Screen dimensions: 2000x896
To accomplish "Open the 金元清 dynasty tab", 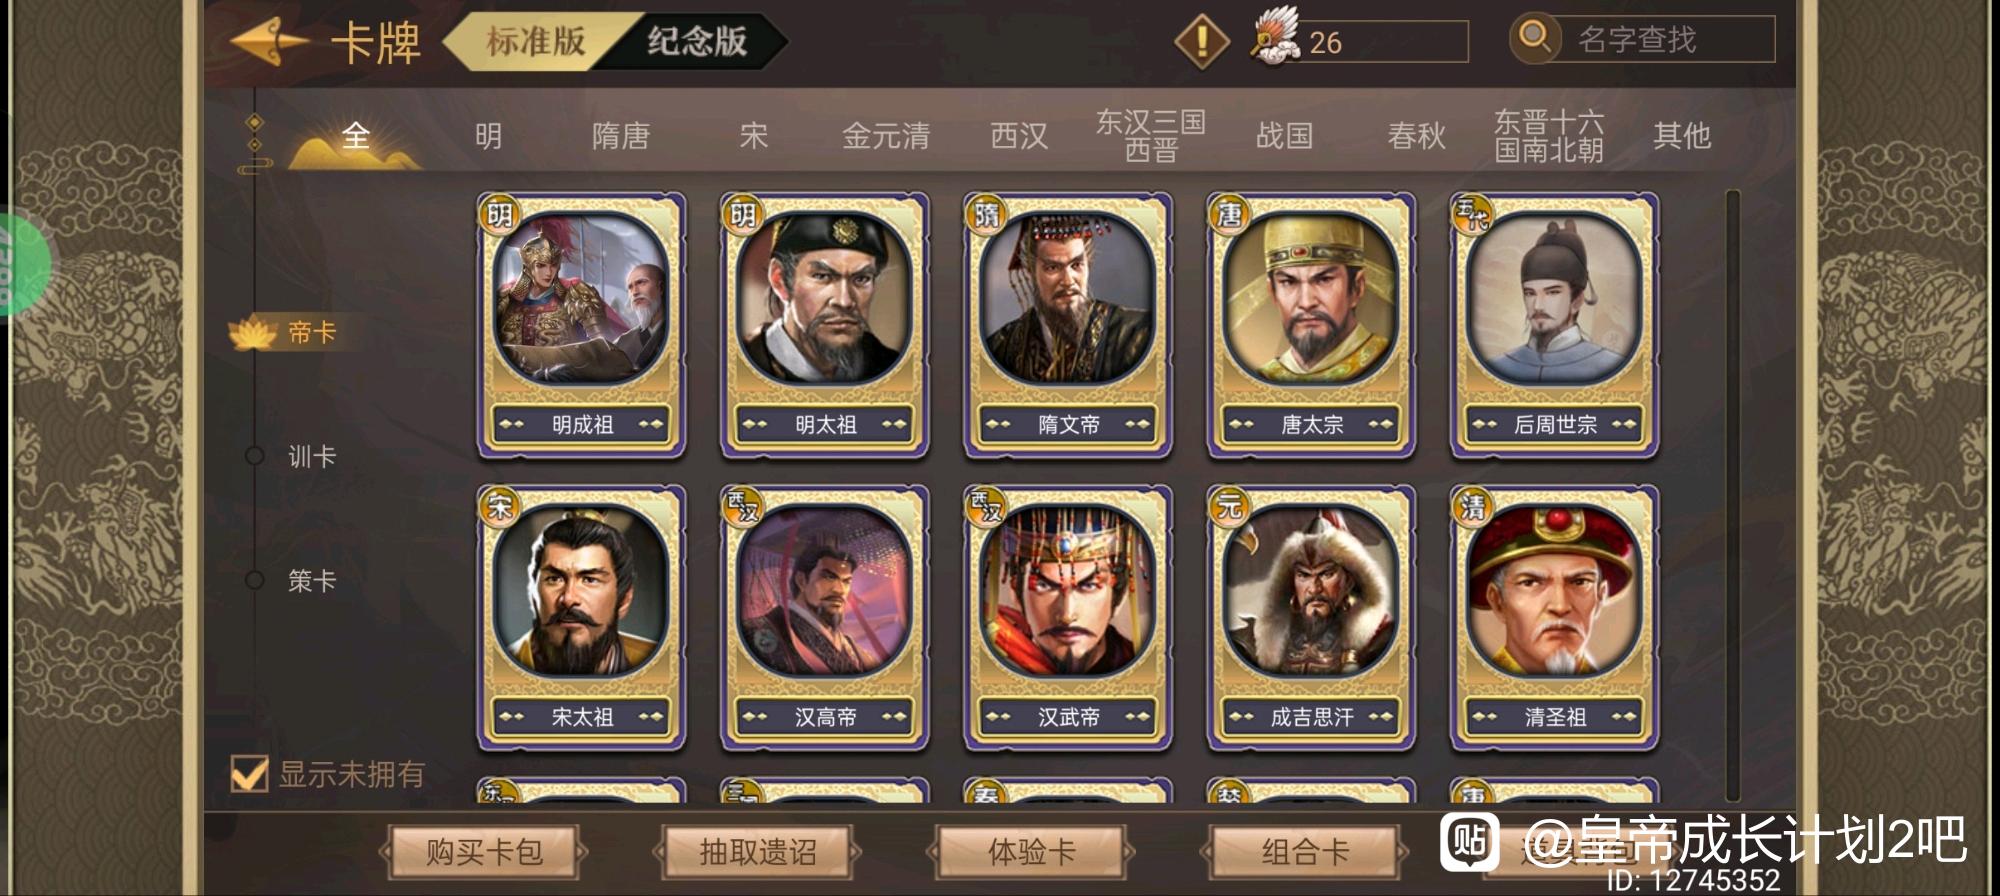I will 886,136.
